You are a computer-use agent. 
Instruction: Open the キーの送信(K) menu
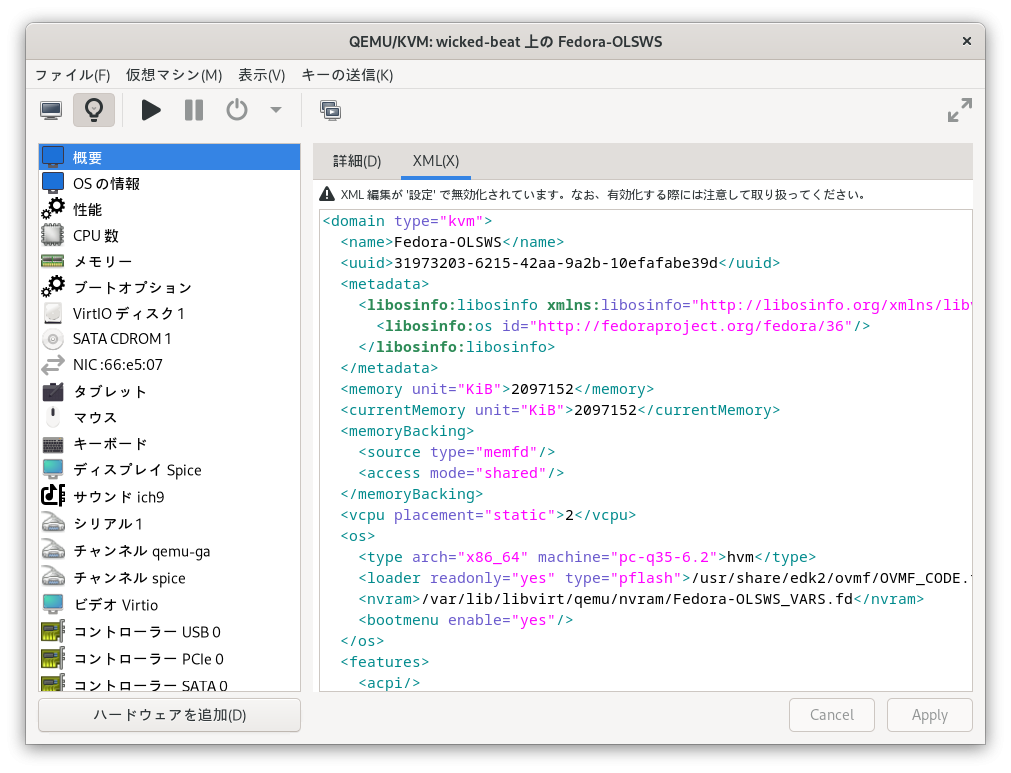click(347, 75)
